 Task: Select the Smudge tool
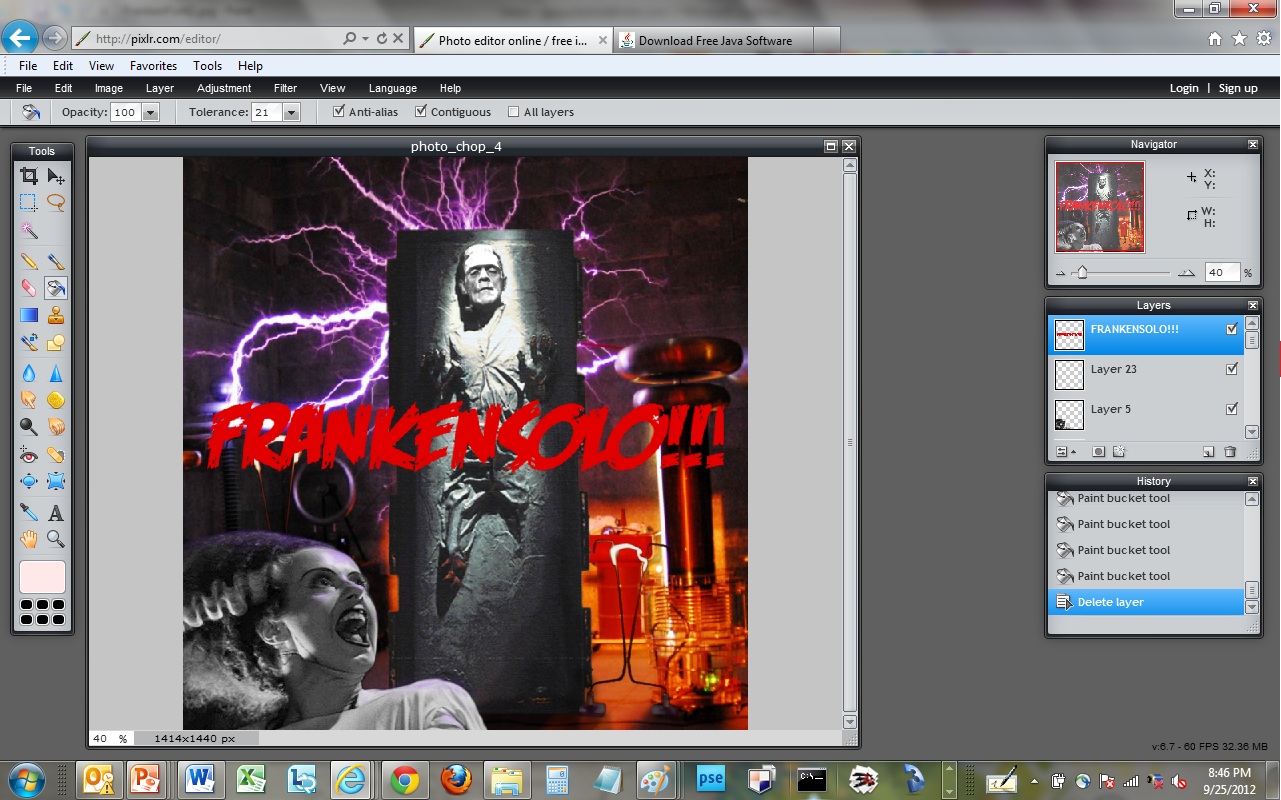29,400
